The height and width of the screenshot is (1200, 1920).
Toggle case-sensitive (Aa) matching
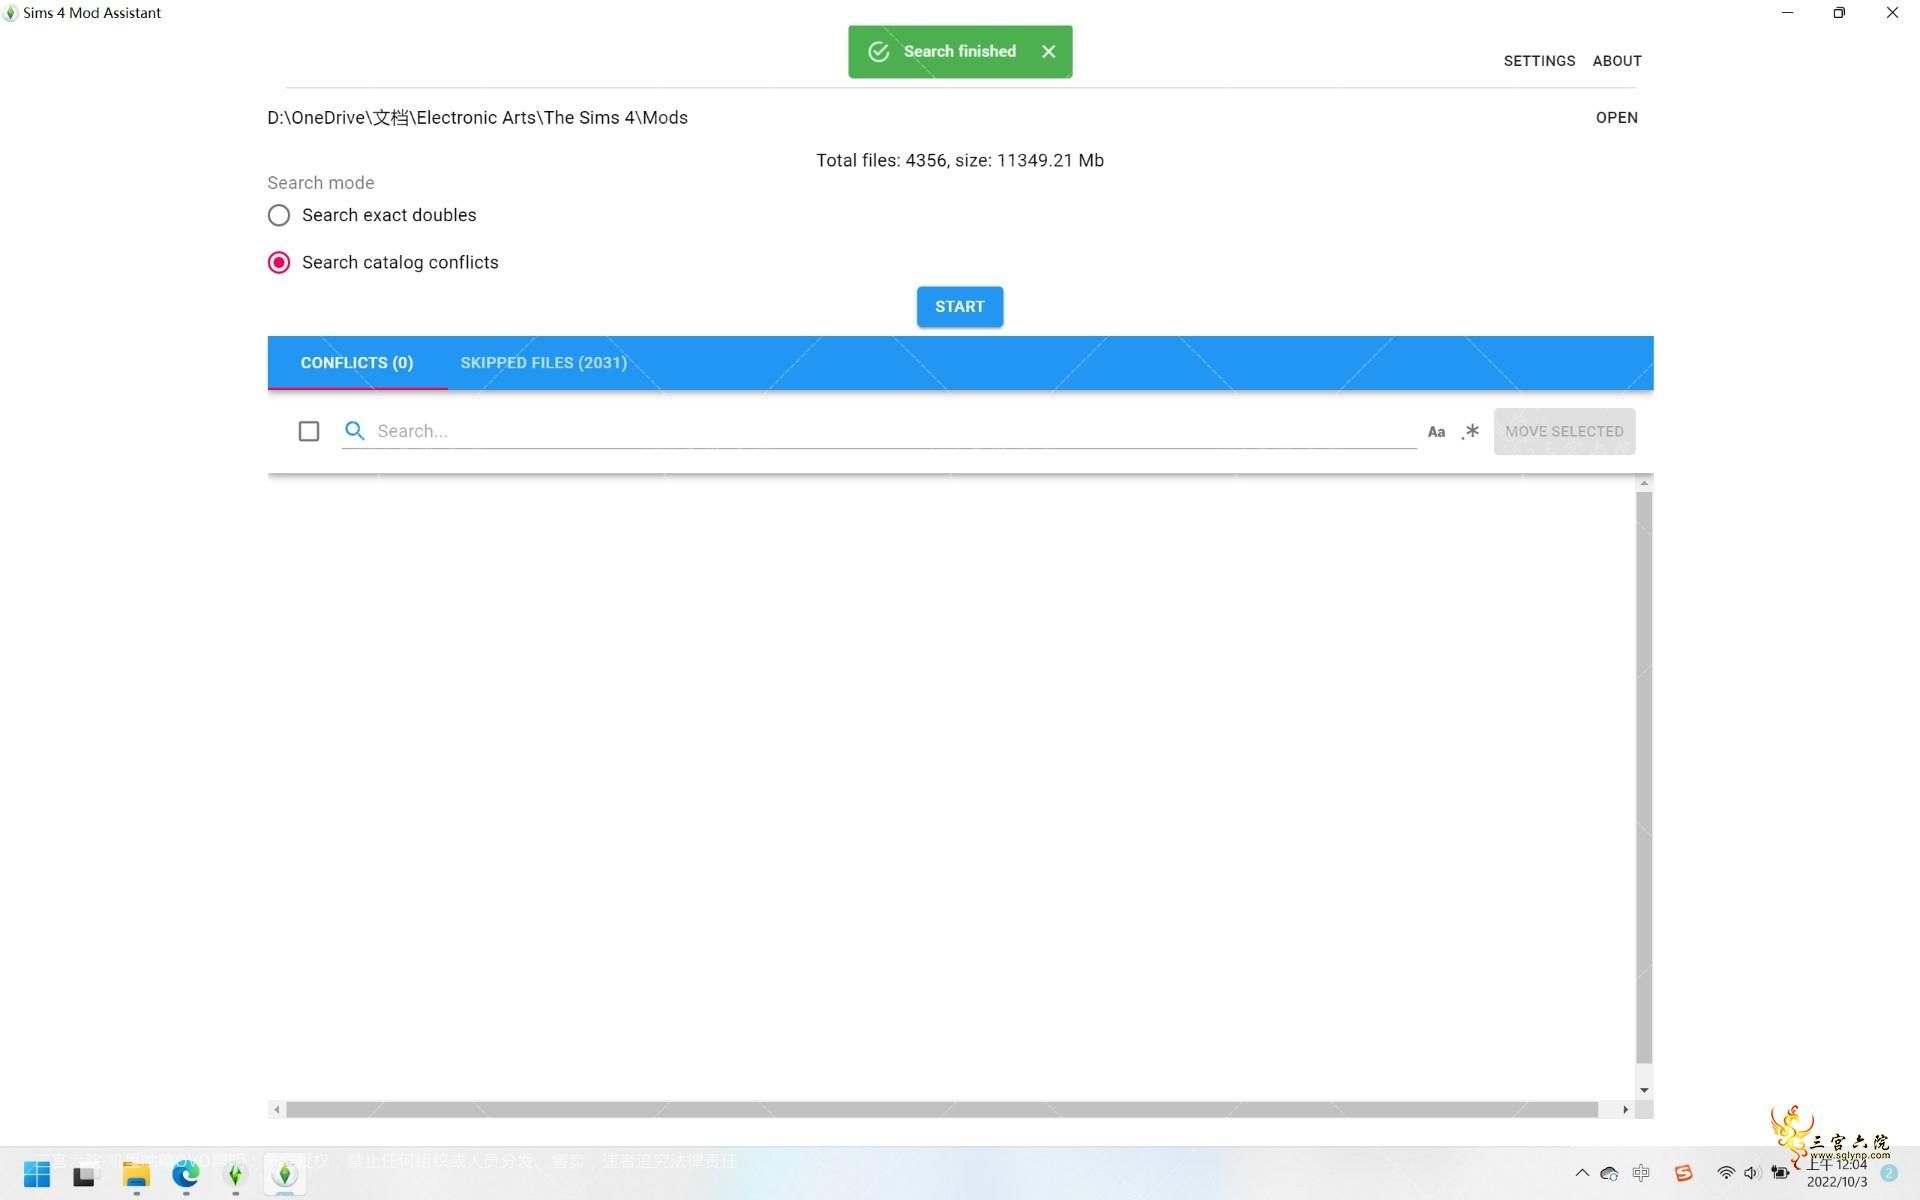point(1436,432)
